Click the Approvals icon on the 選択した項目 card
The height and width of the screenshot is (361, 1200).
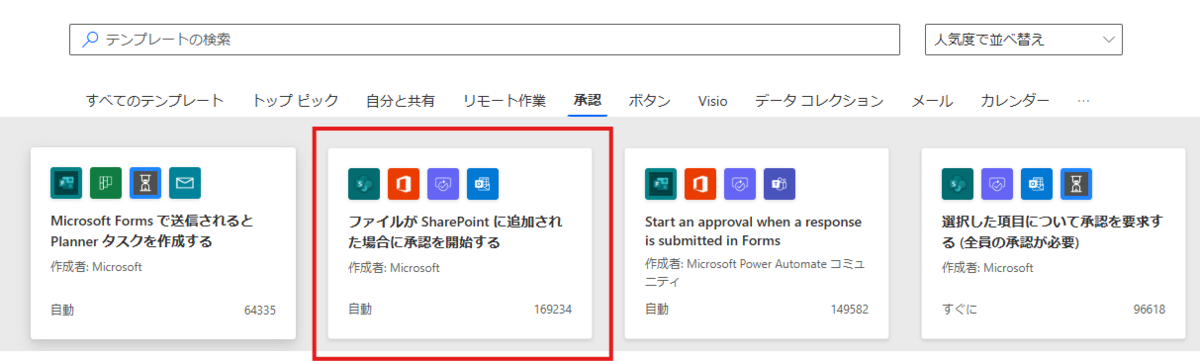[997, 184]
